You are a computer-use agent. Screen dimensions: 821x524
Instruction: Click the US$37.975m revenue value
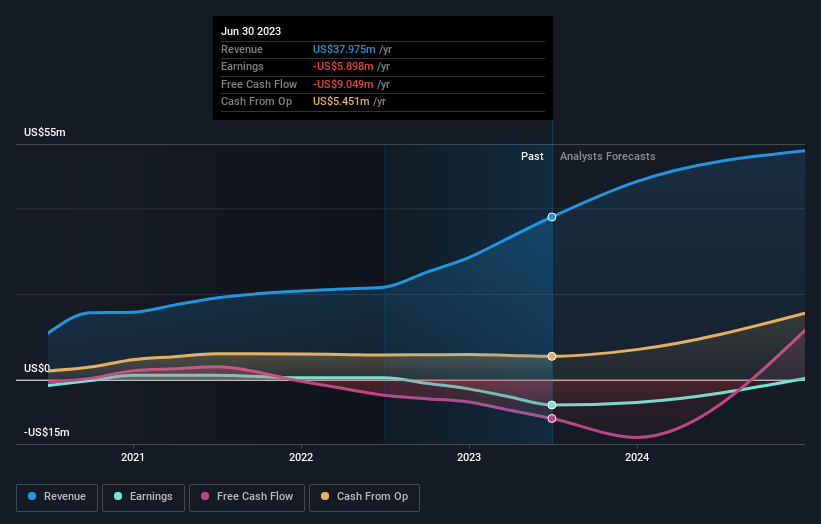(x=344, y=49)
